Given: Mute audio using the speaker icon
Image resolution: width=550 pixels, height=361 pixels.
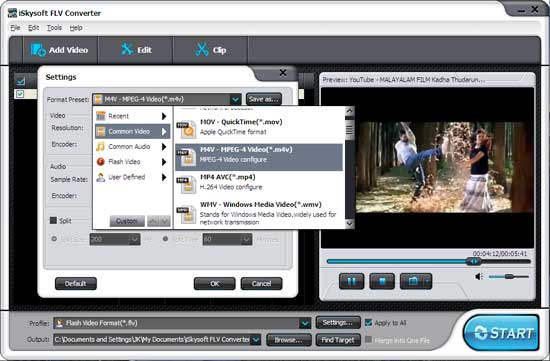Looking at the screenshot, I should tap(479, 277).
